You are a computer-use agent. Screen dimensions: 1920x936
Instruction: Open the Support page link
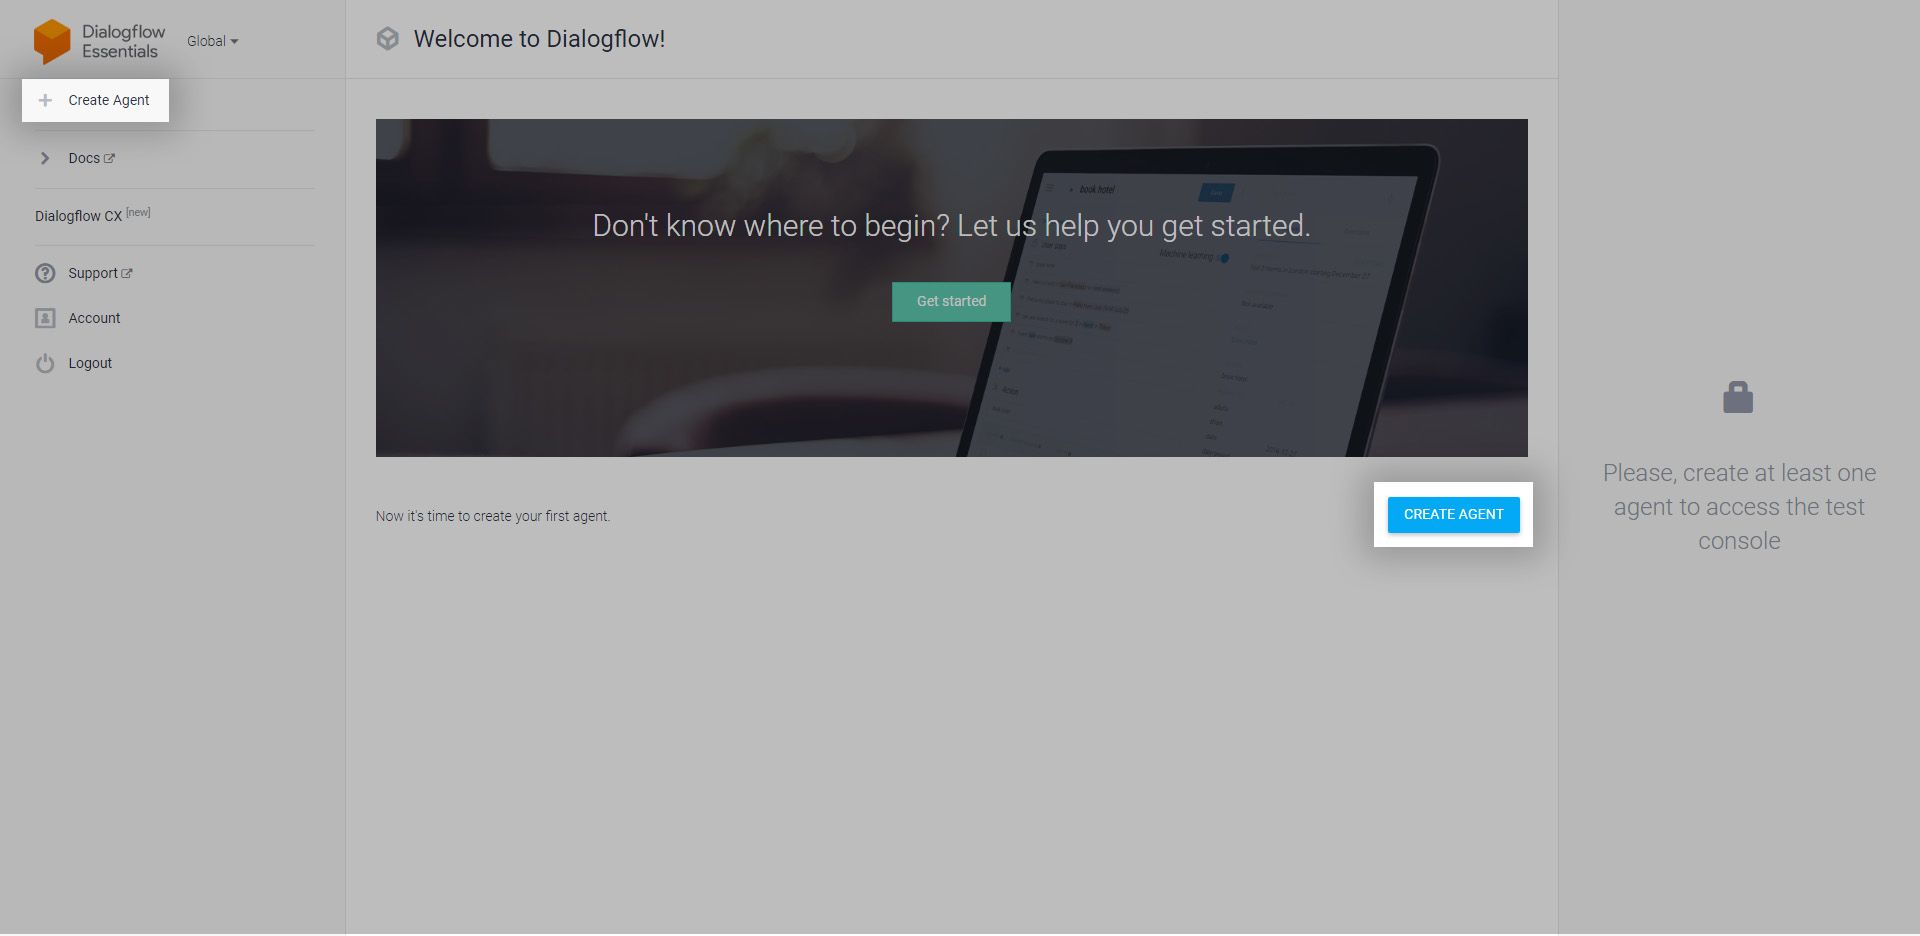(93, 273)
